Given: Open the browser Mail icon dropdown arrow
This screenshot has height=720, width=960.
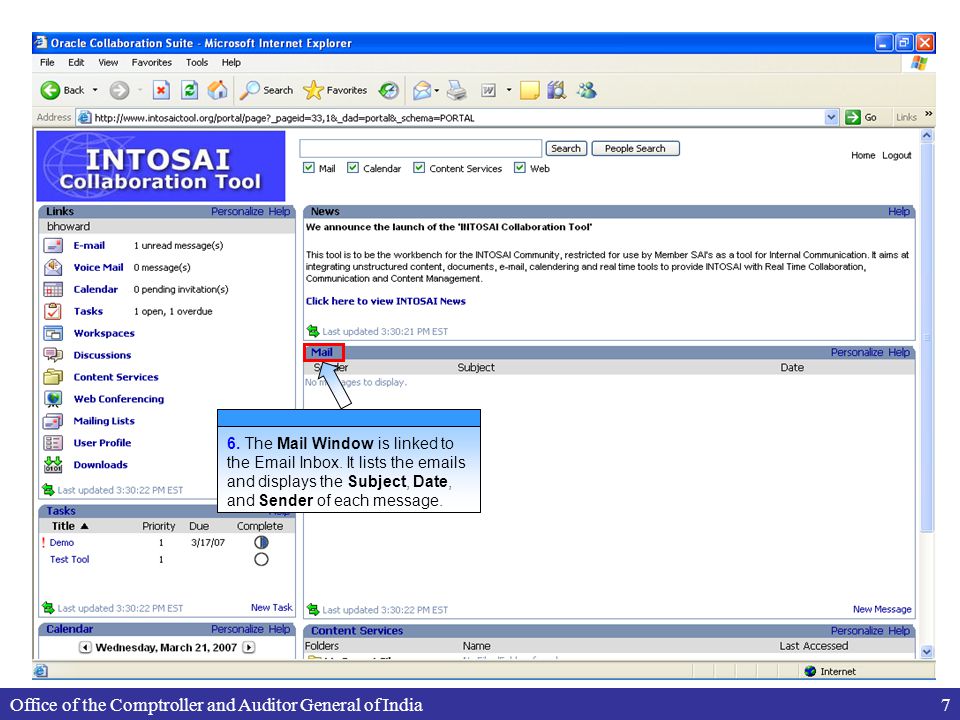Looking at the screenshot, I should [437, 91].
